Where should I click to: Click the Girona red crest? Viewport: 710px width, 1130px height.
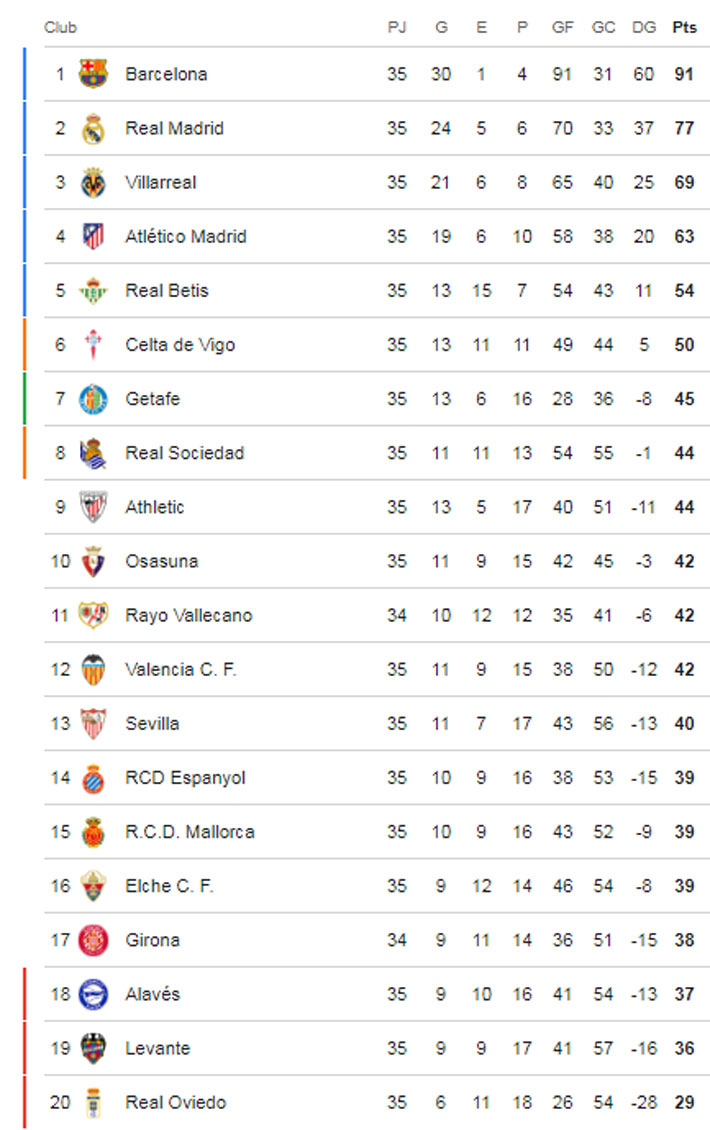click(x=93, y=940)
